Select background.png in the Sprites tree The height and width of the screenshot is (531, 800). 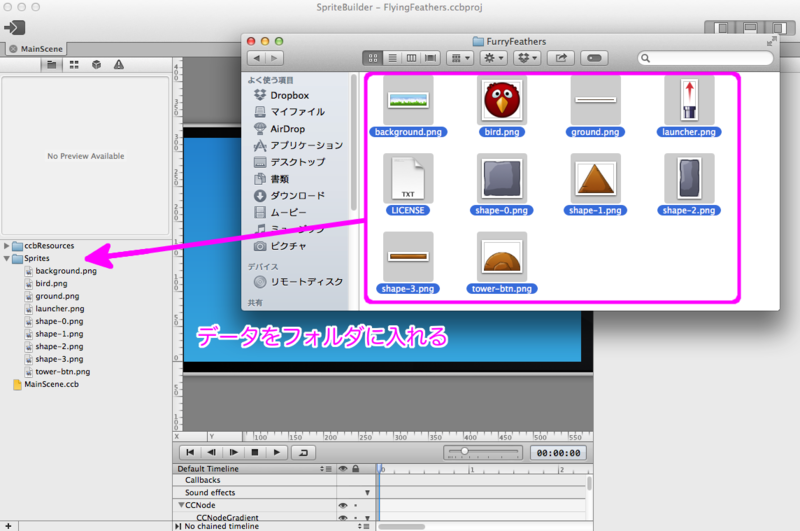pyautogui.click(x=66, y=271)
